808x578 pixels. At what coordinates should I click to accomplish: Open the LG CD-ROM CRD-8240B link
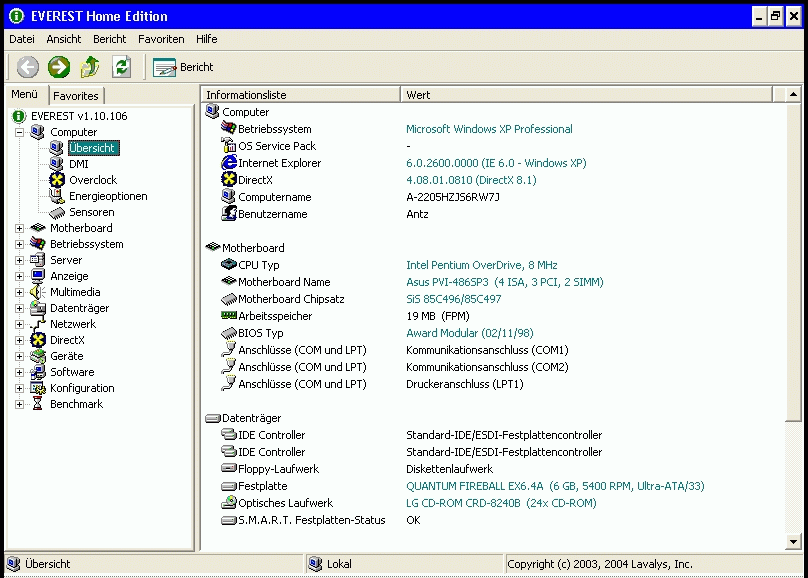point(501,503)
